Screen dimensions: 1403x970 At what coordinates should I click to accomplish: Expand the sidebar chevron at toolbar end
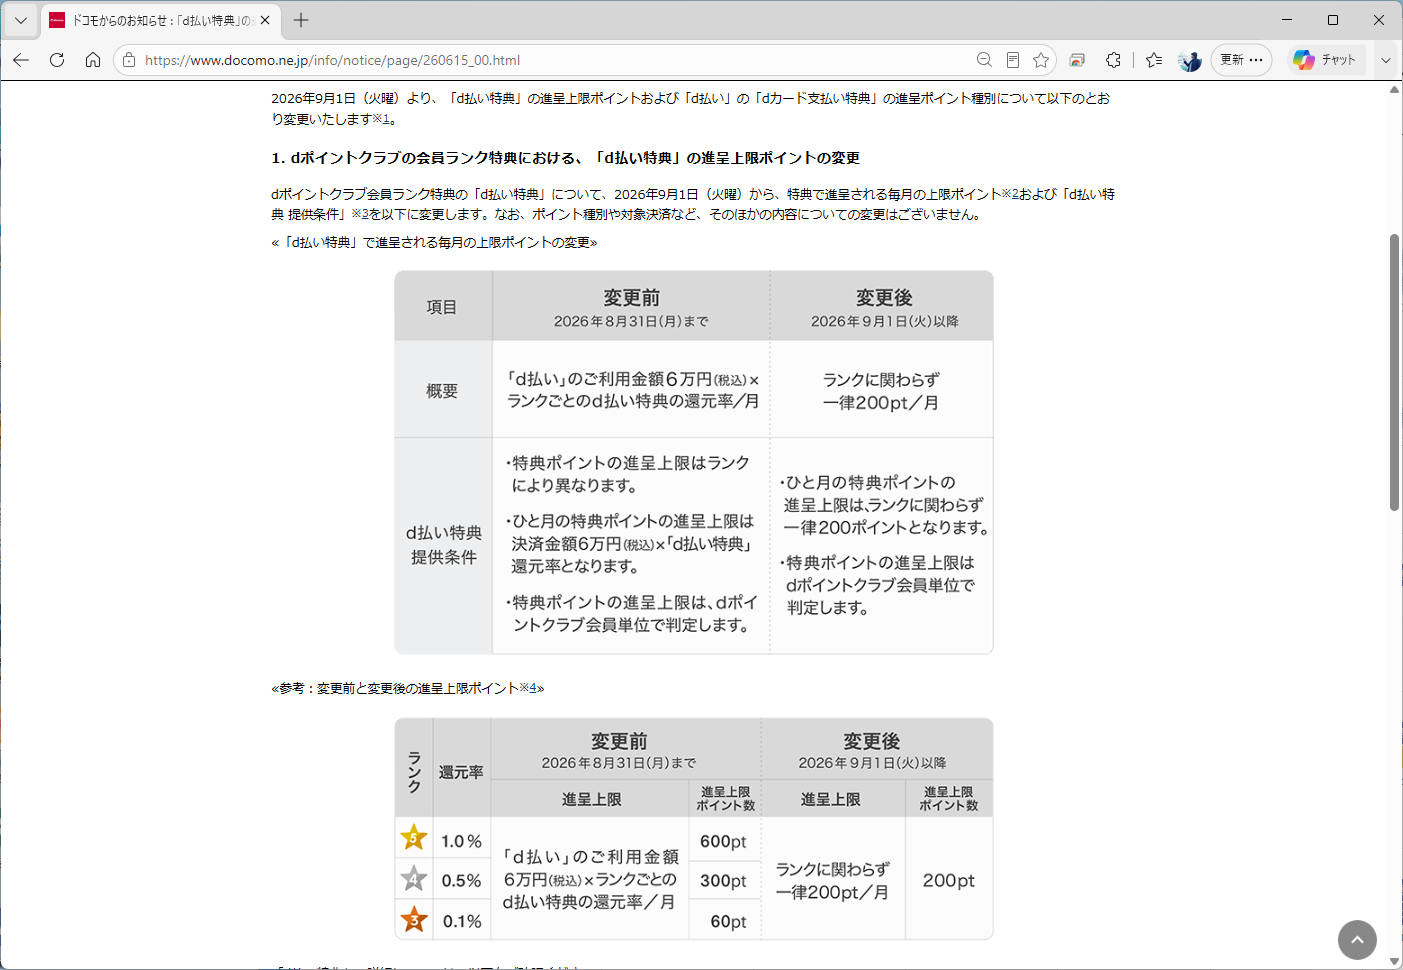click(1386, 60)
